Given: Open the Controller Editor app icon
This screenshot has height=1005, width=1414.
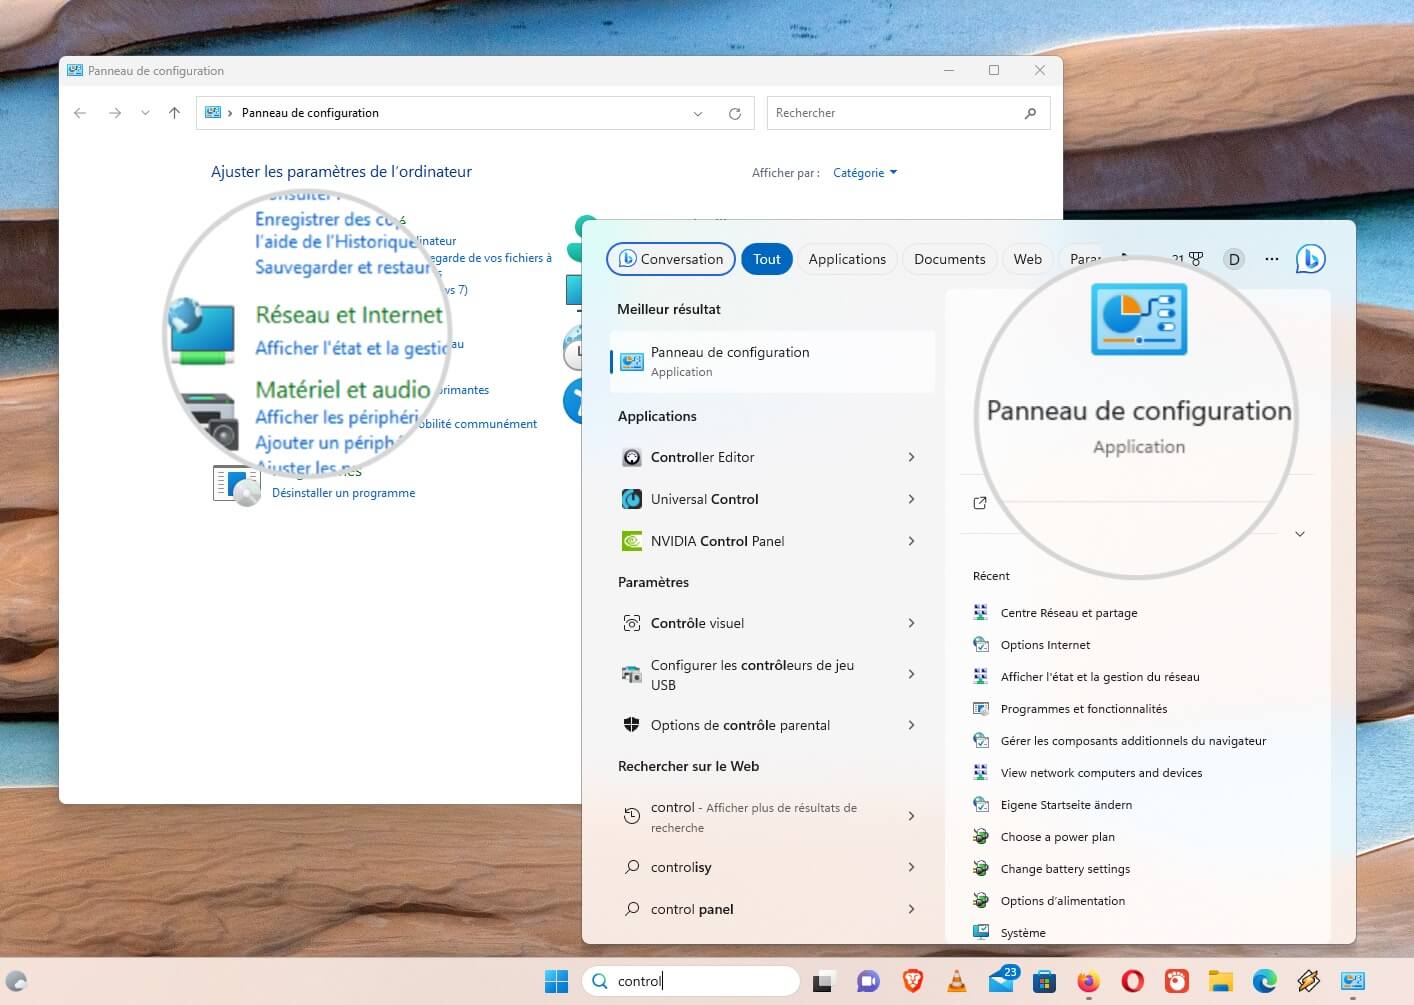Looking at the screenshot, I should (x=632, y=457).
